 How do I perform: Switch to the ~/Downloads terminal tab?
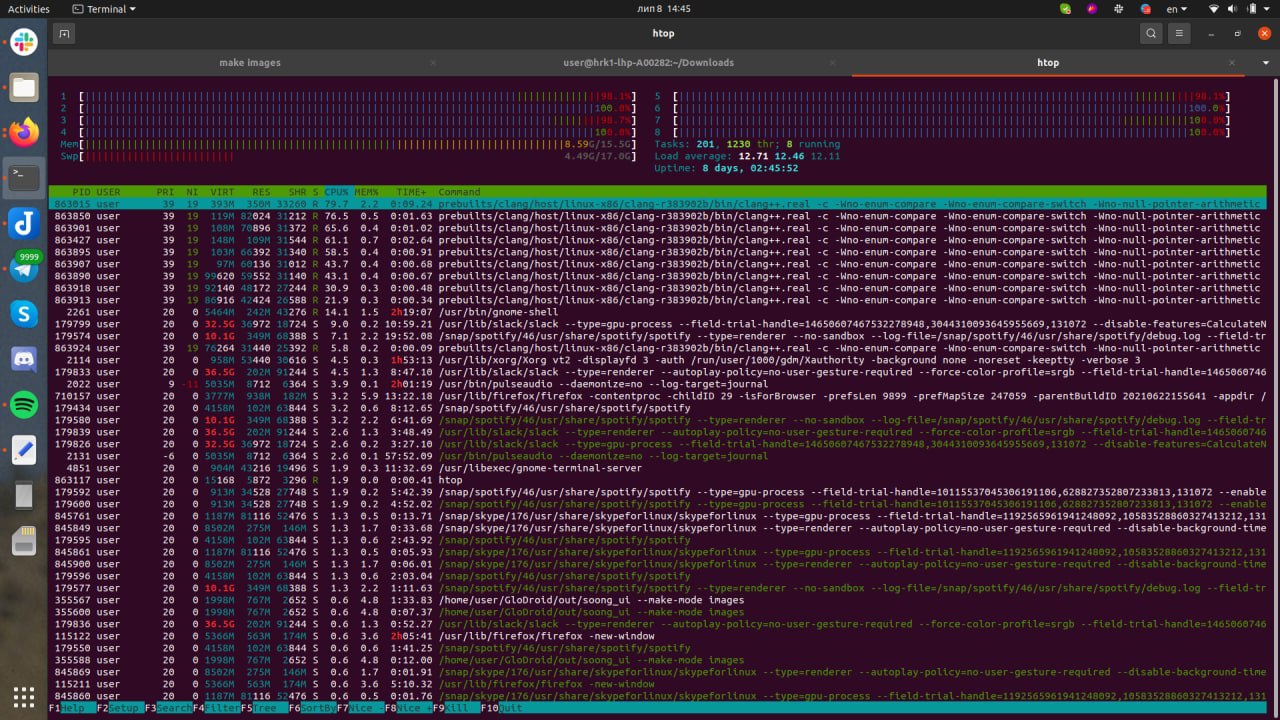pos(648,62)
